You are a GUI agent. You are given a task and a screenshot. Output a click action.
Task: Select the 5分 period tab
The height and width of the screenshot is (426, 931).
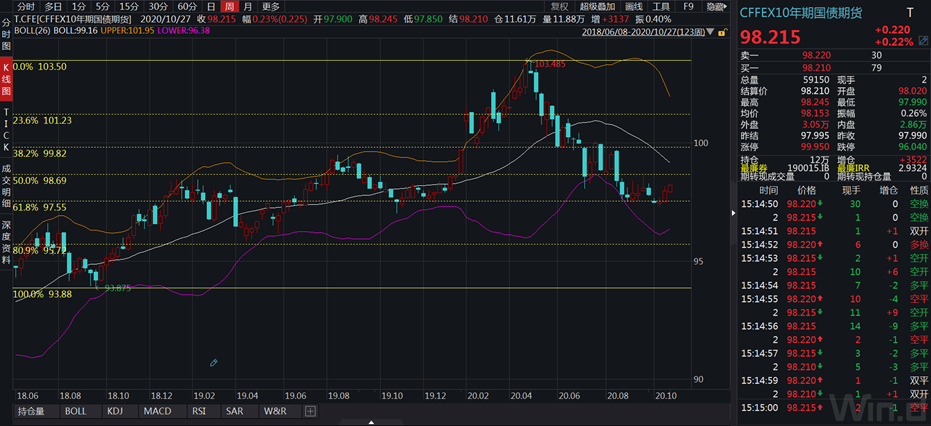(103, 7)
